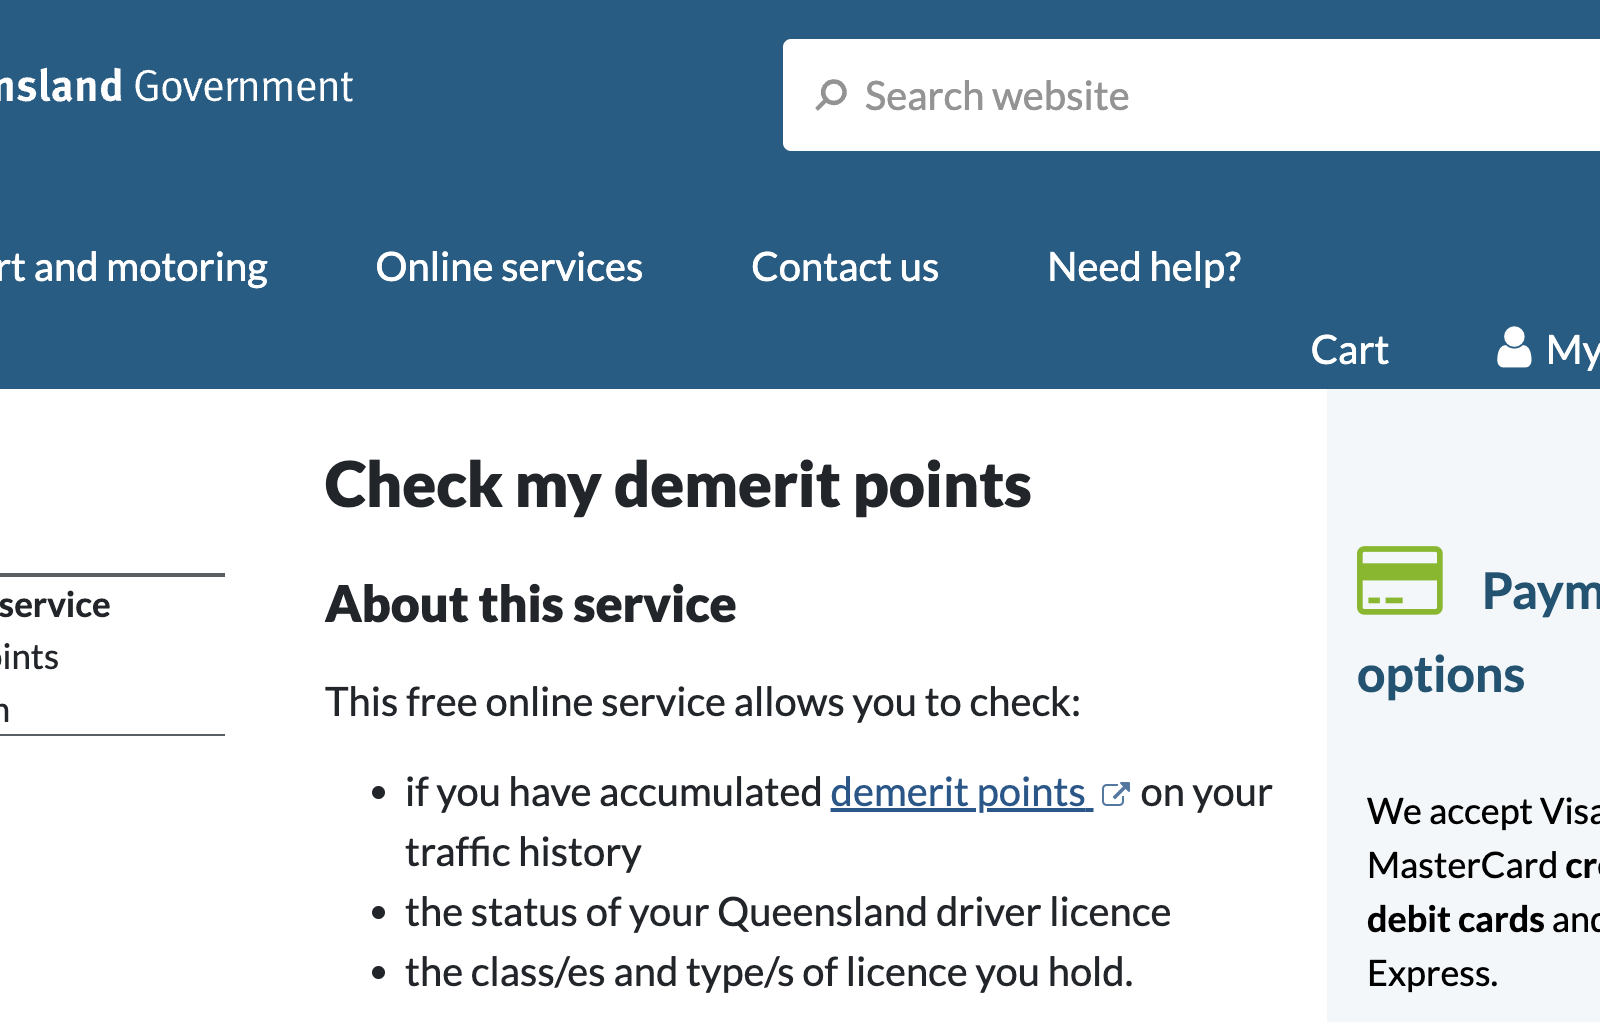Follow the demerit points hyperlink
The image size is (1600, 1022).
[959, 792]
